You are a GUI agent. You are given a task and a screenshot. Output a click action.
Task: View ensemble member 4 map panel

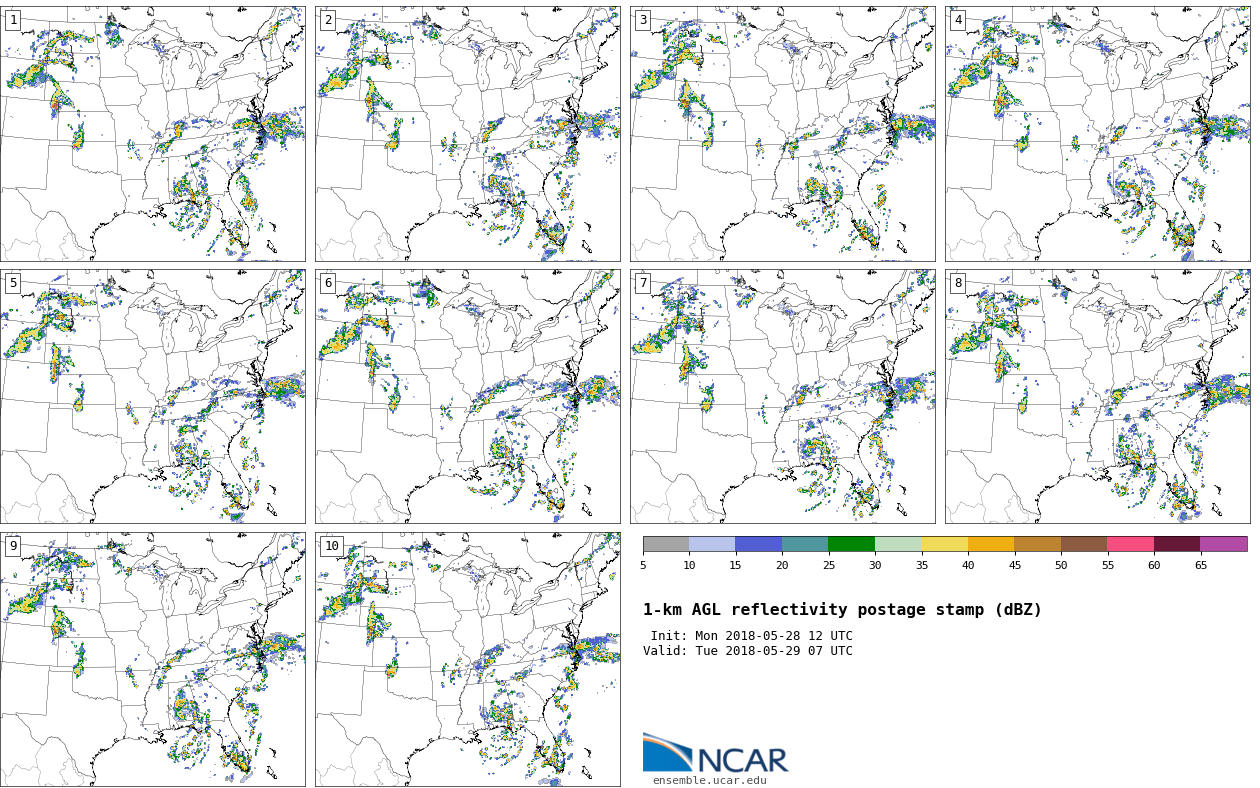[1098, 134]
